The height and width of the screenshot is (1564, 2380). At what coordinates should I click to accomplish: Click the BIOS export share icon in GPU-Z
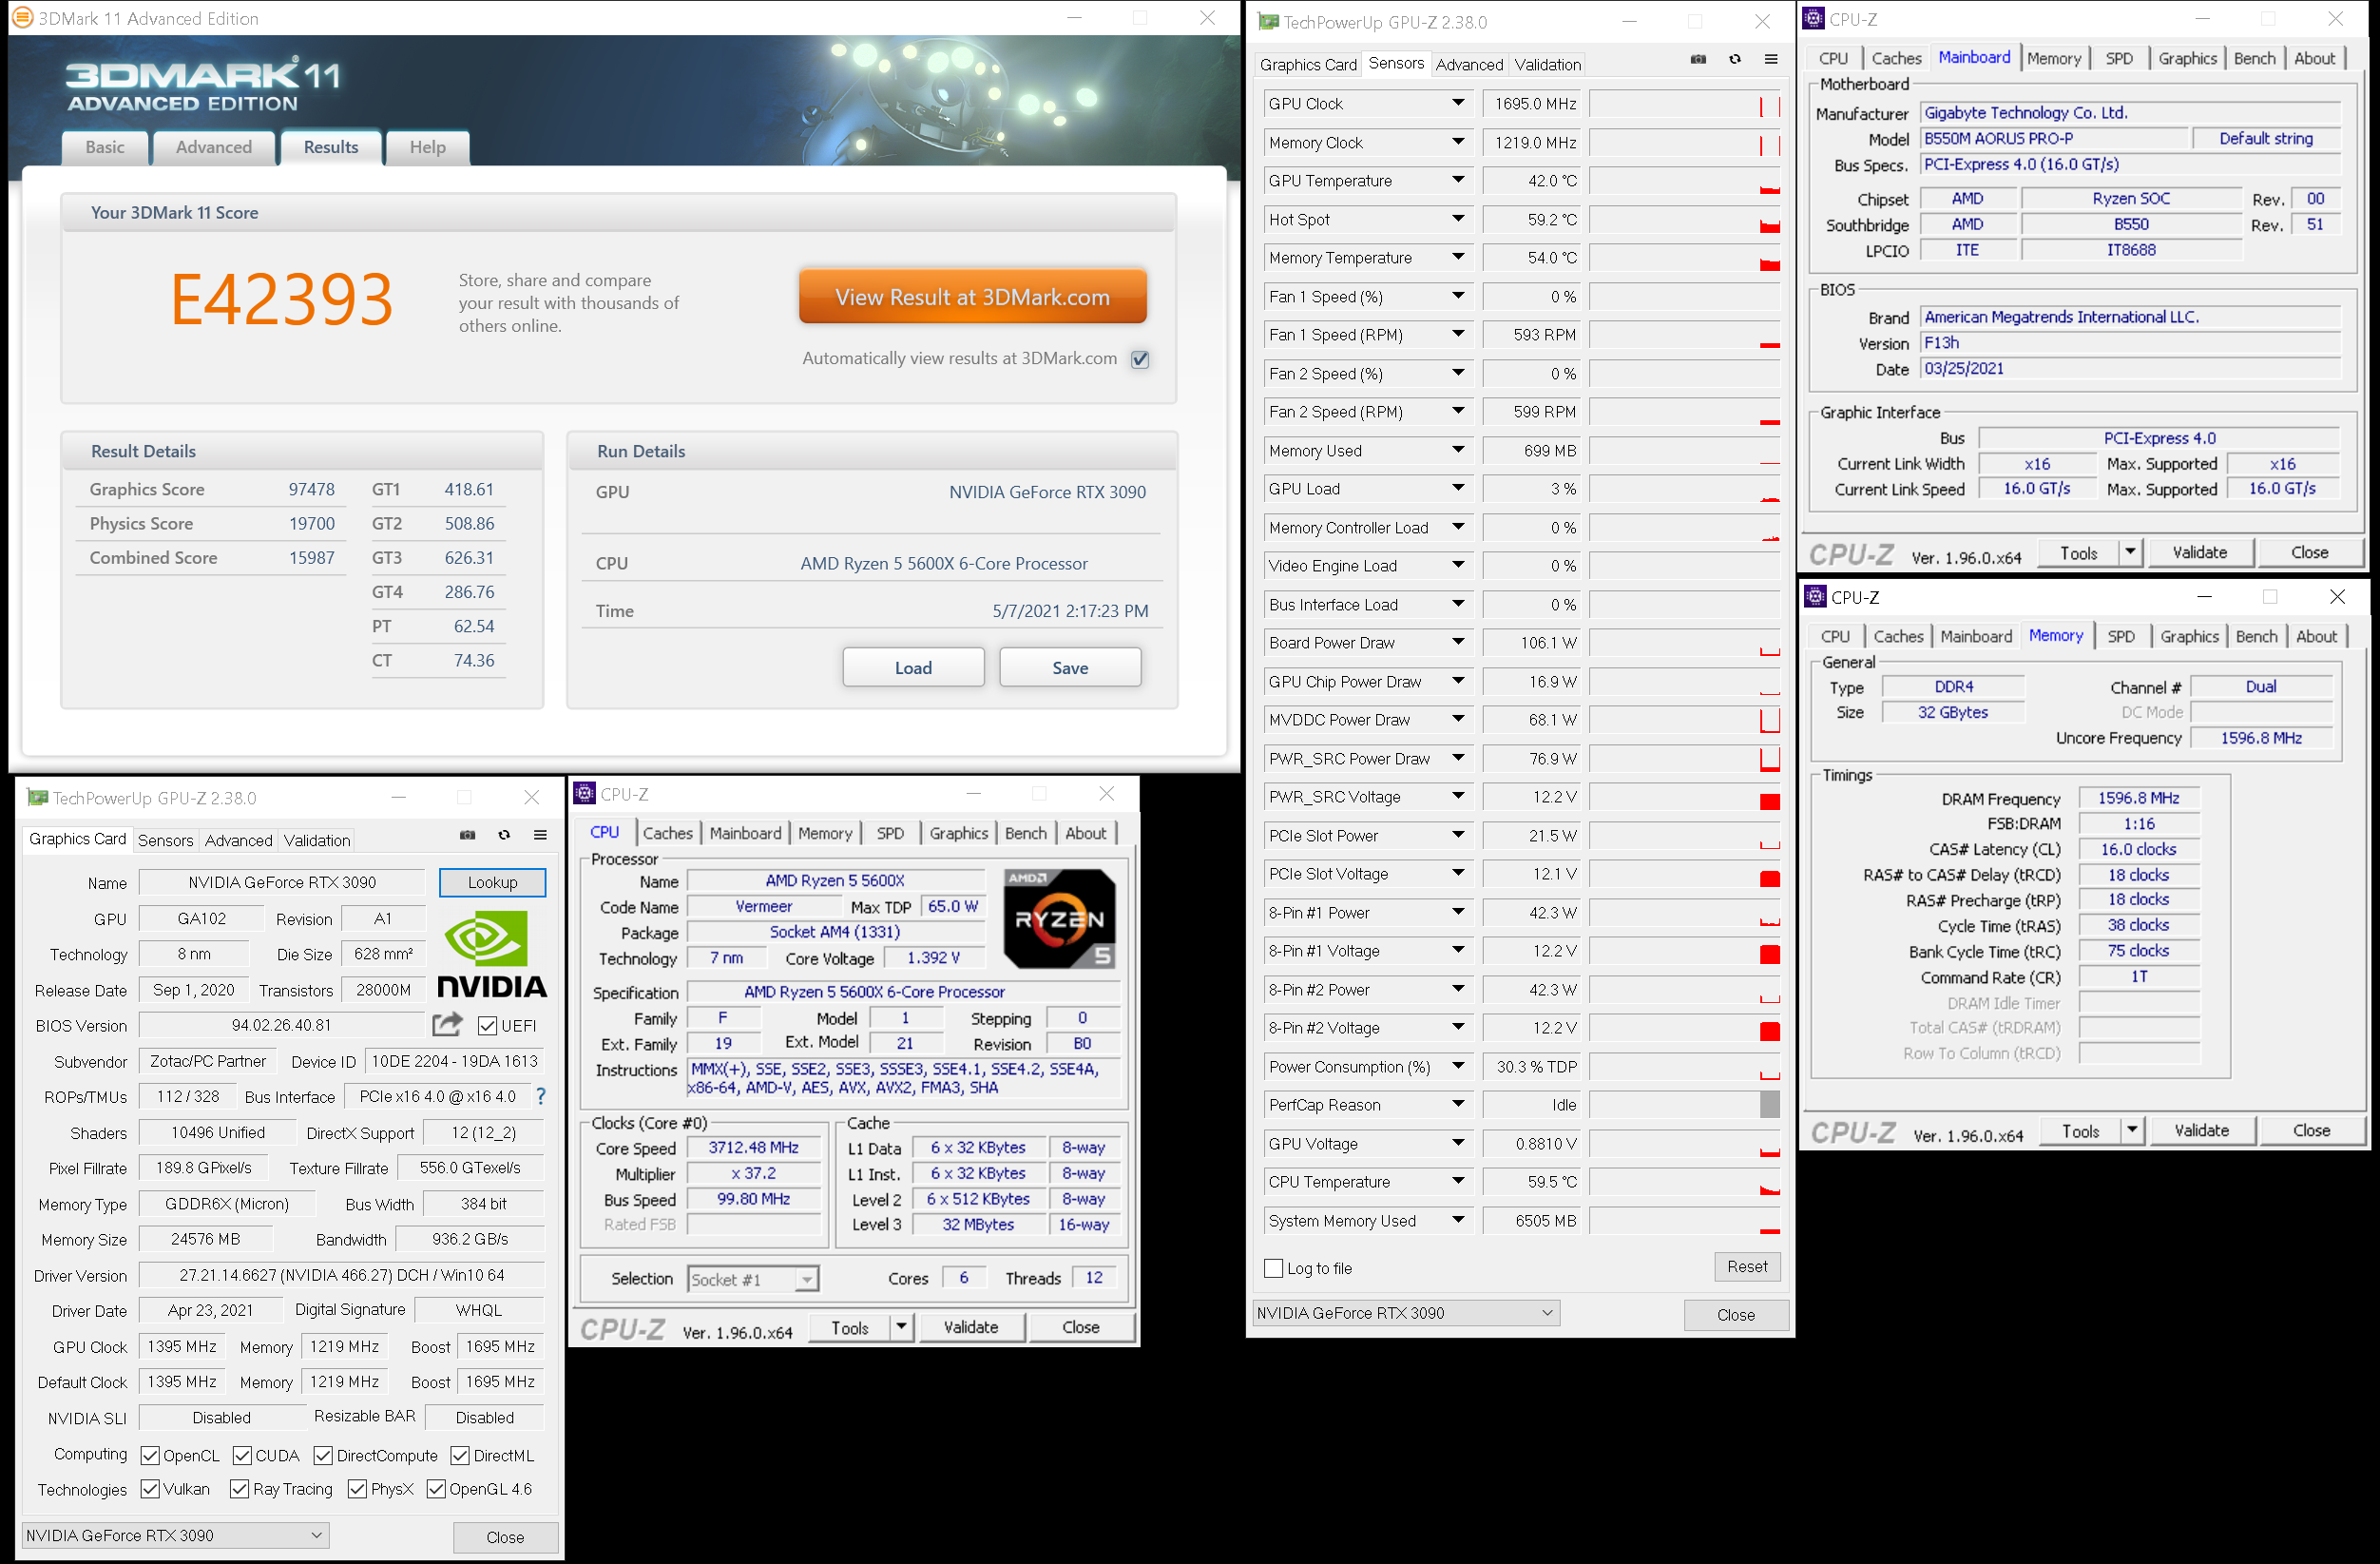447,1024
